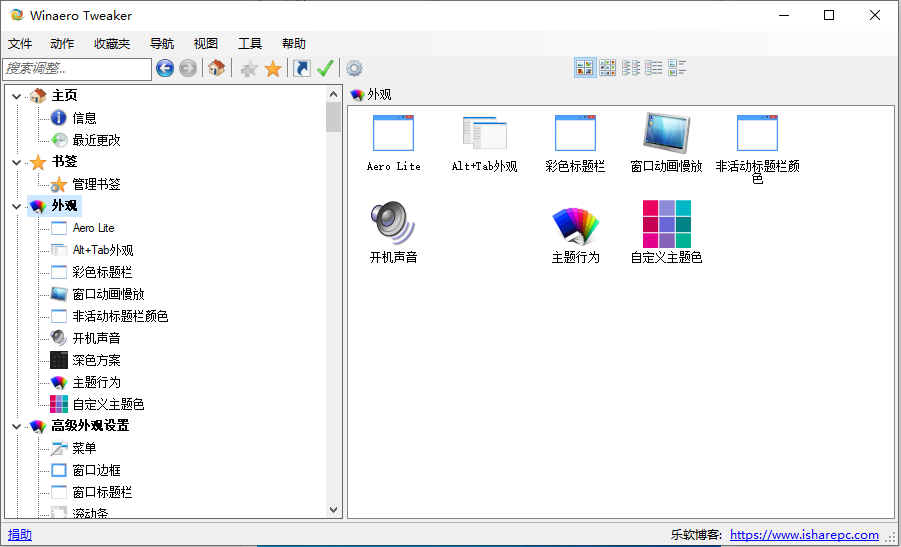Collapse the 高级外观设置 tree node
The height and width of the screenshot is (547, 901).
click(x=16, y=426)
